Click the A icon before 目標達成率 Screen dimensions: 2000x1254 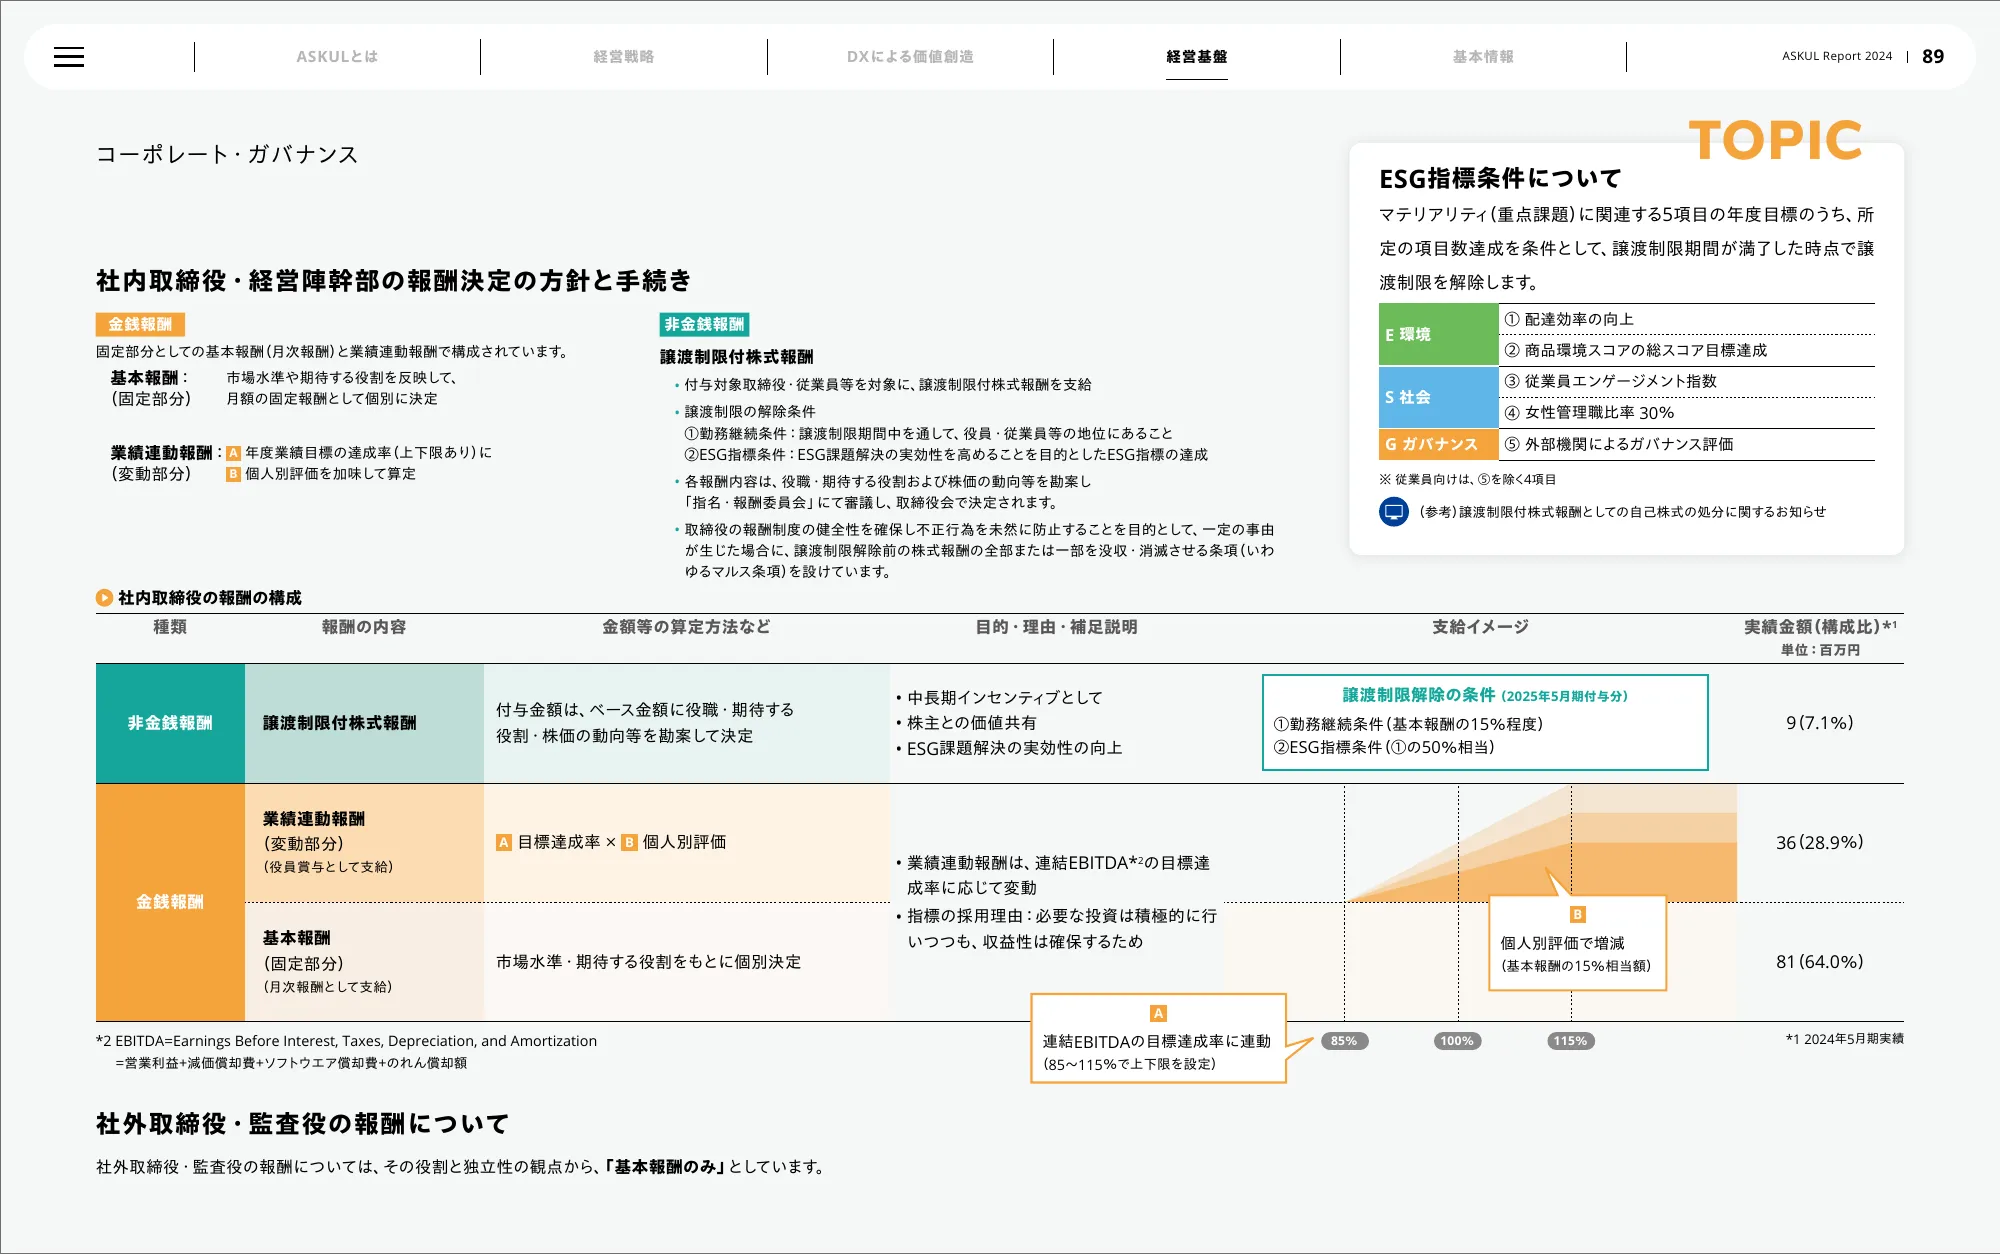point(504,843)
